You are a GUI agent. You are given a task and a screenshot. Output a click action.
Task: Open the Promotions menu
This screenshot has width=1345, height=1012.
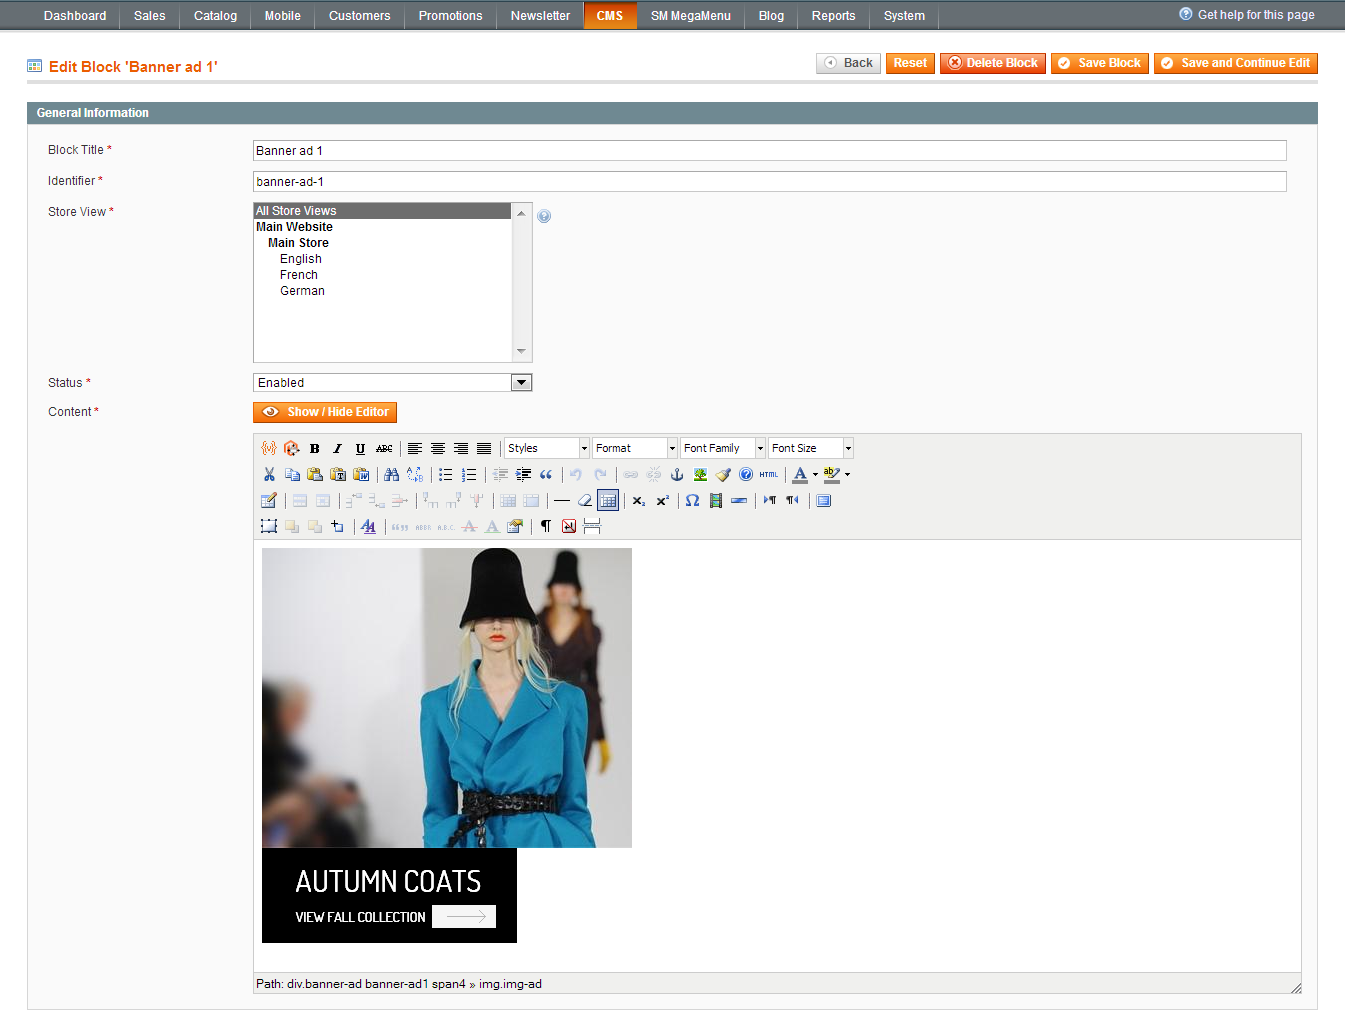(450, 16)
